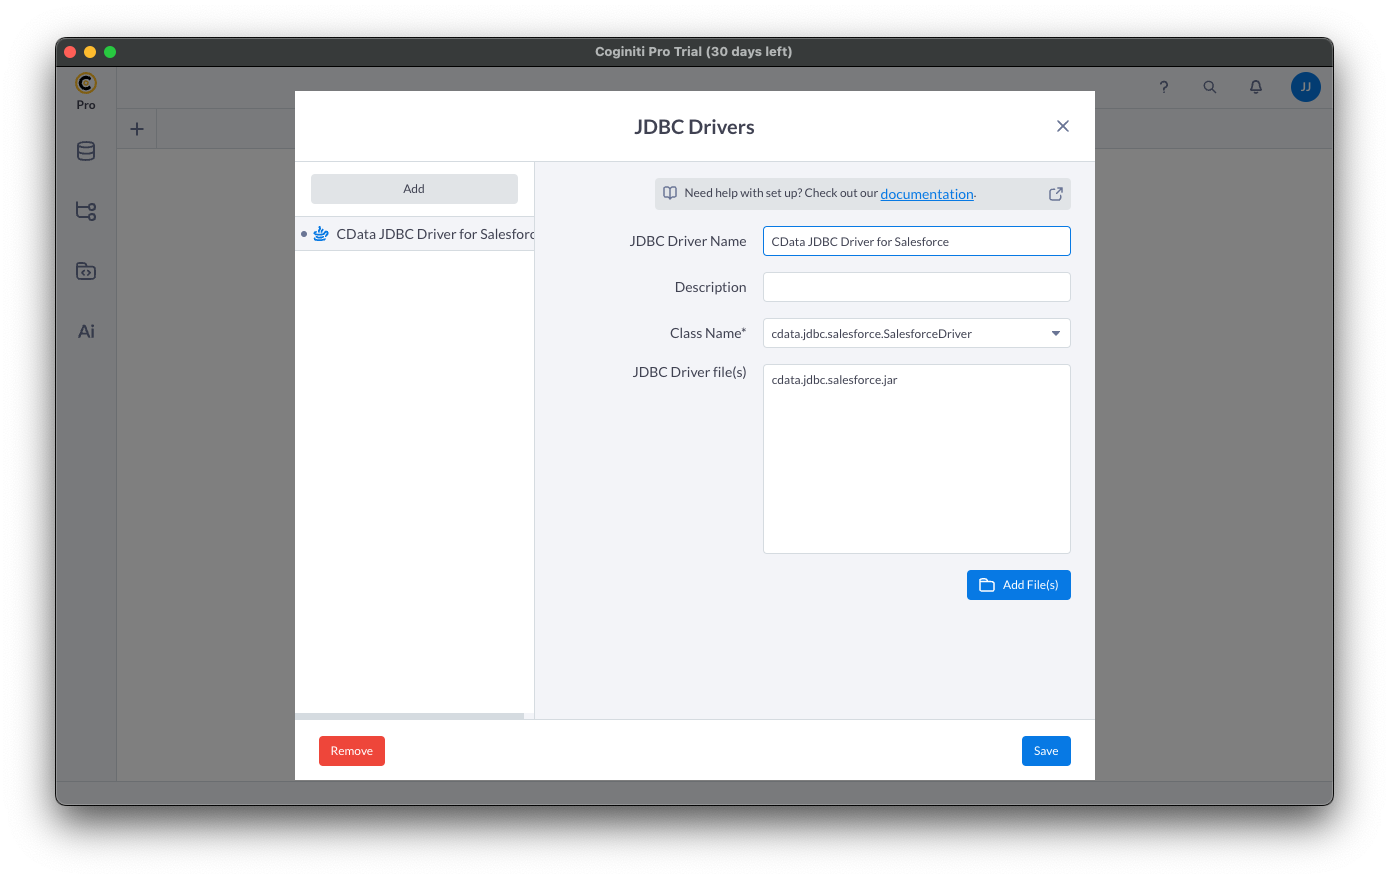Click the plus icon to add tab
The height and width of the screenshot is (879, 1389).
(x=137, y=129)
